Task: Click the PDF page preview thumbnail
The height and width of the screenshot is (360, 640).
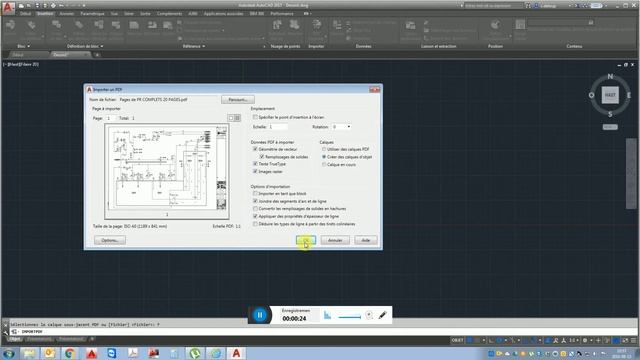Action: [x=167, y=171]
